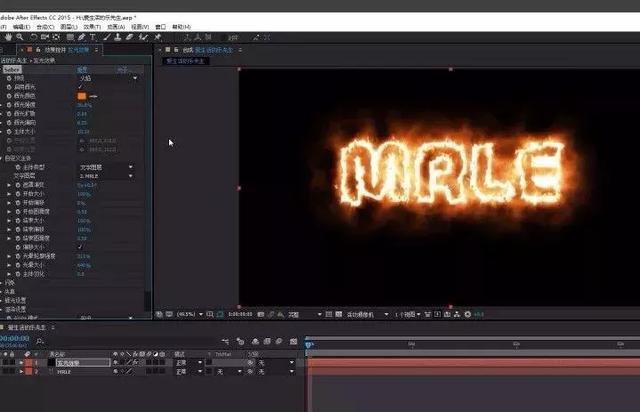Open view layout dropdown in viewer
This screenshot has width=640, height=412.
(407, 314)
